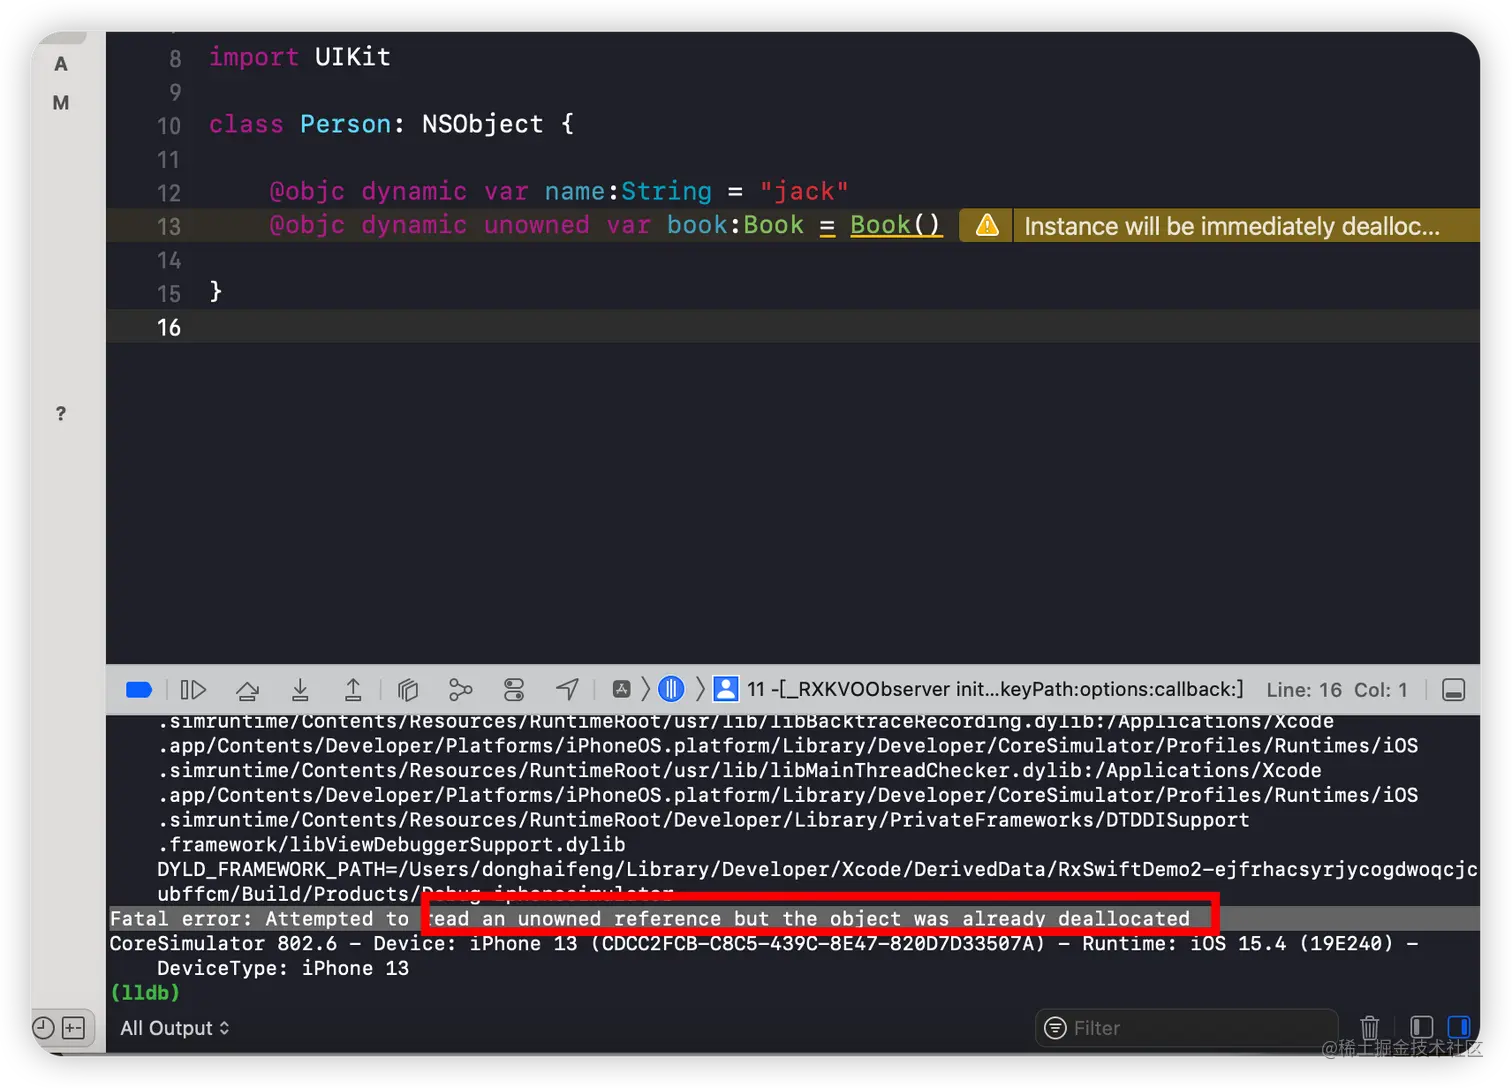Open Environment Overrides icon
The image size is (1512, 1088).
[514, 690]
